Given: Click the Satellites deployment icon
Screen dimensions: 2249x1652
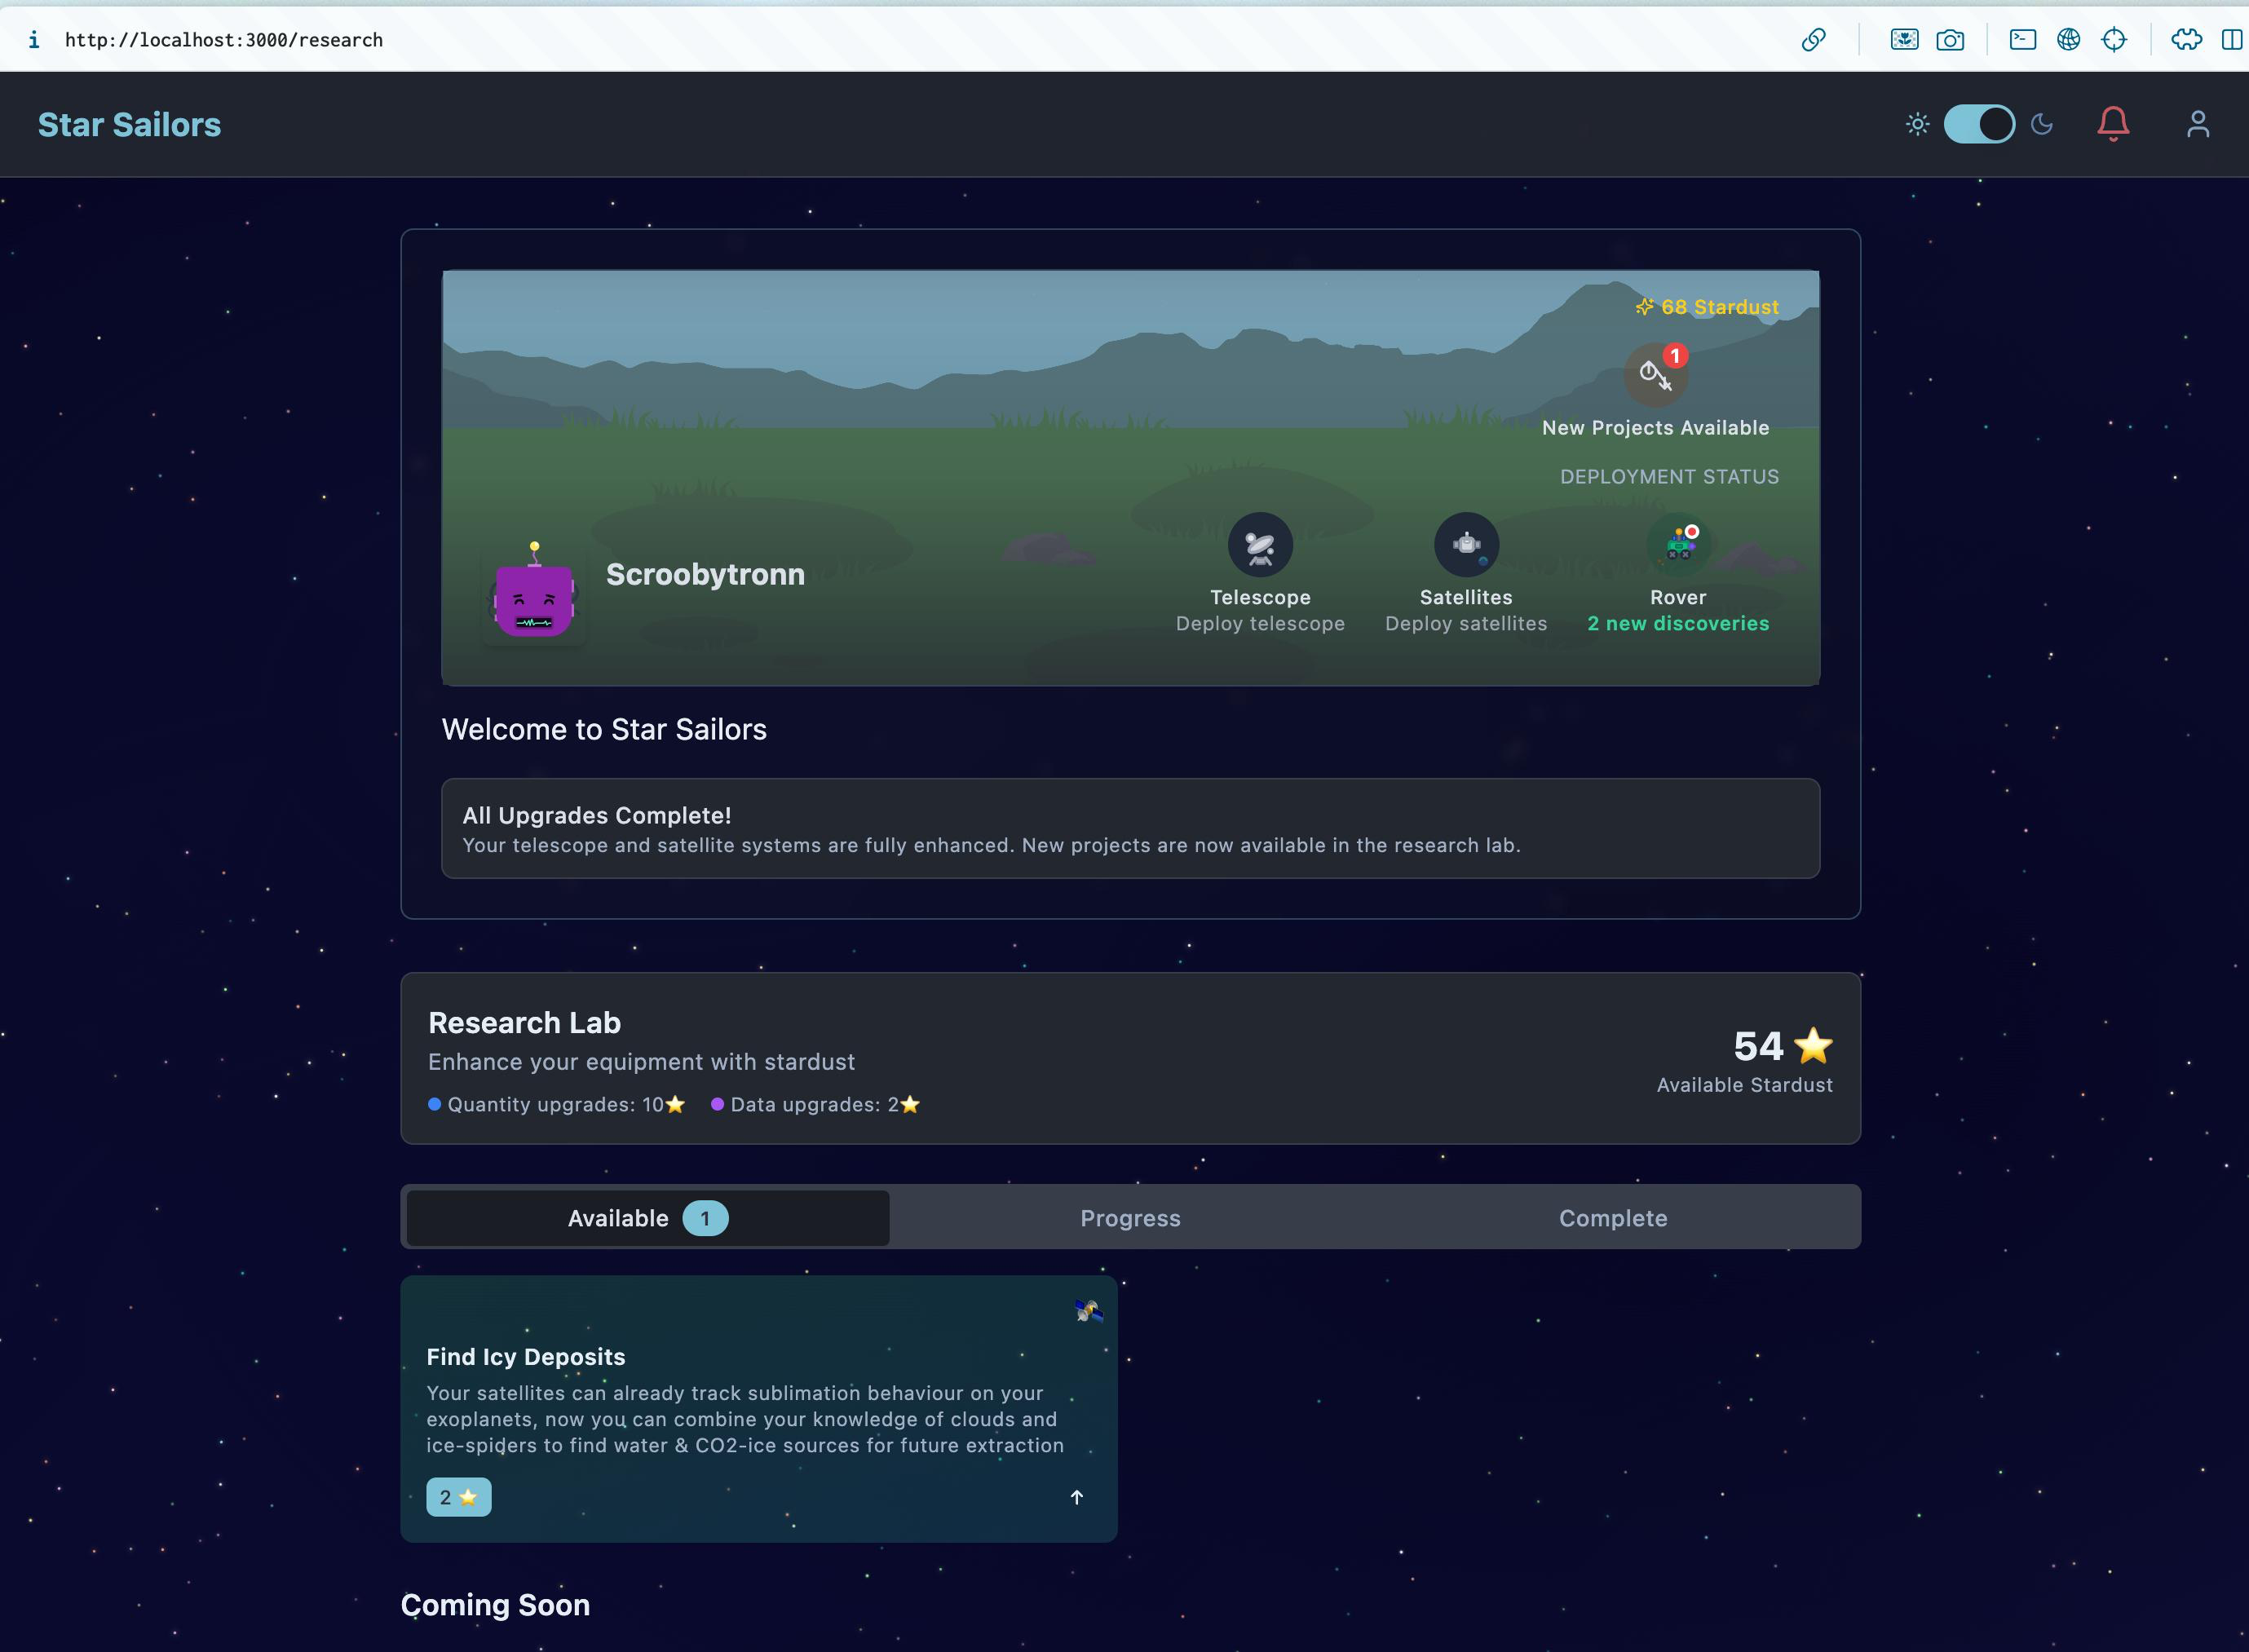Looking at the screenshot, I should click(x=1466, y=545).
